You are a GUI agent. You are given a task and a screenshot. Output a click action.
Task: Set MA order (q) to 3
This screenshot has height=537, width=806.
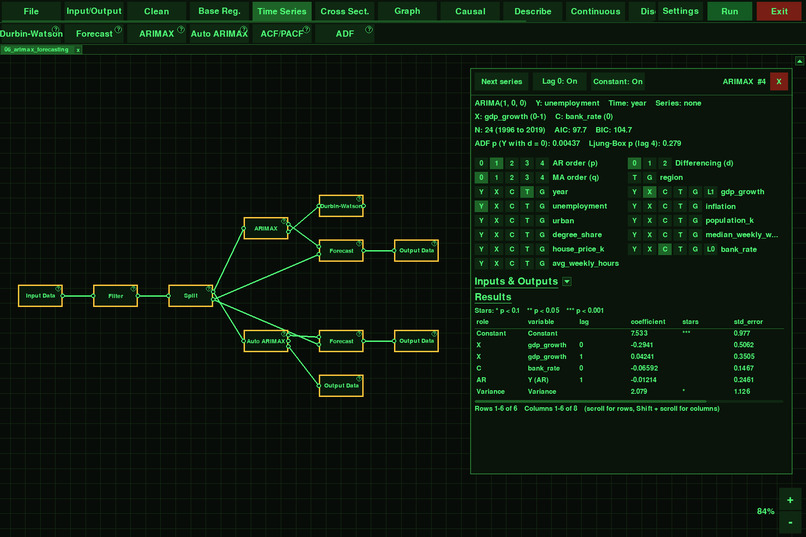(527, 177)
